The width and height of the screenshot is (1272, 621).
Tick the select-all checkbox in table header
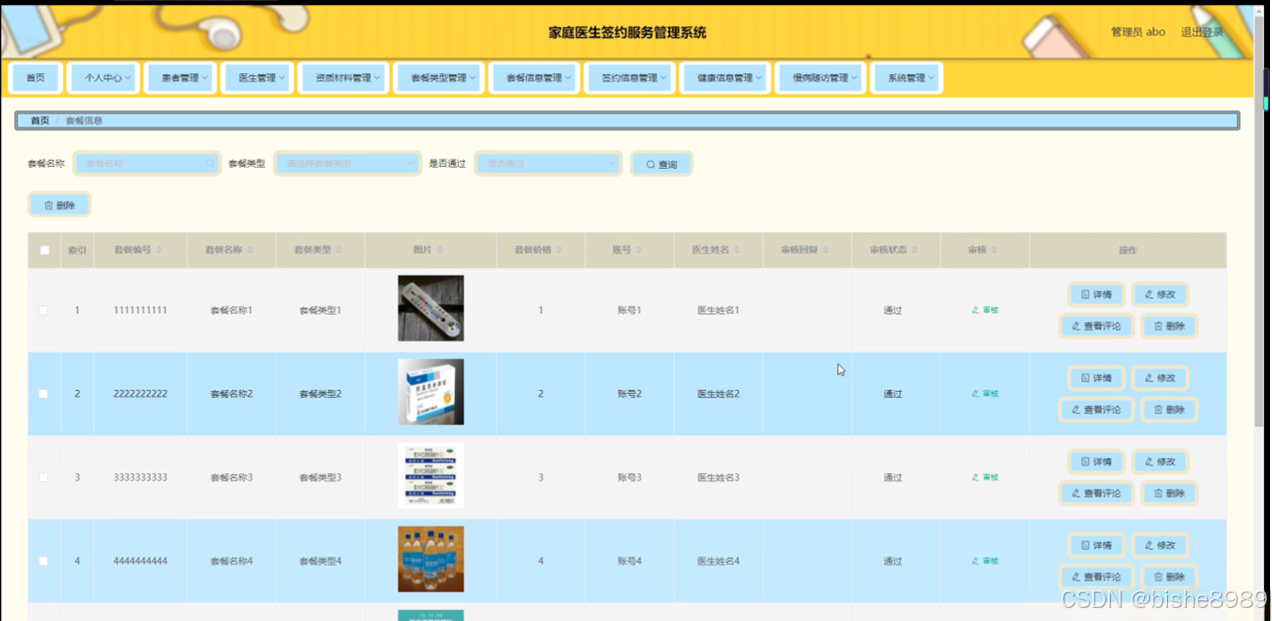44,250
